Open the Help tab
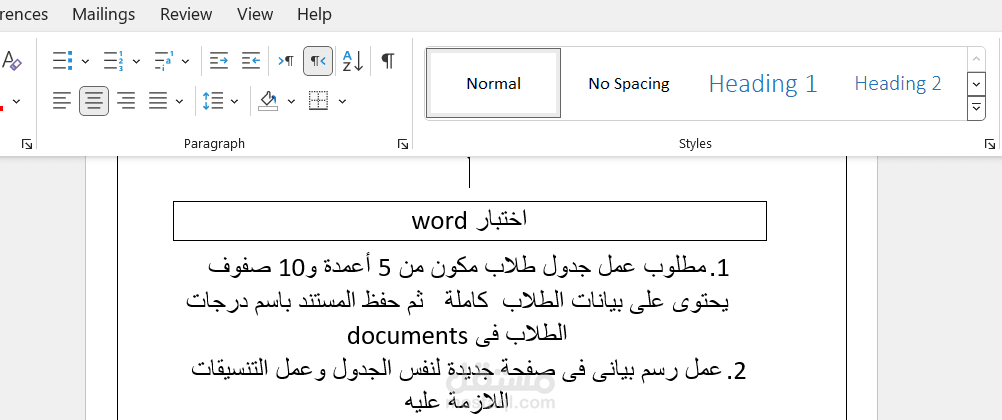The height and width of the screenshot is (420, 1002). (x=314, y=14)
